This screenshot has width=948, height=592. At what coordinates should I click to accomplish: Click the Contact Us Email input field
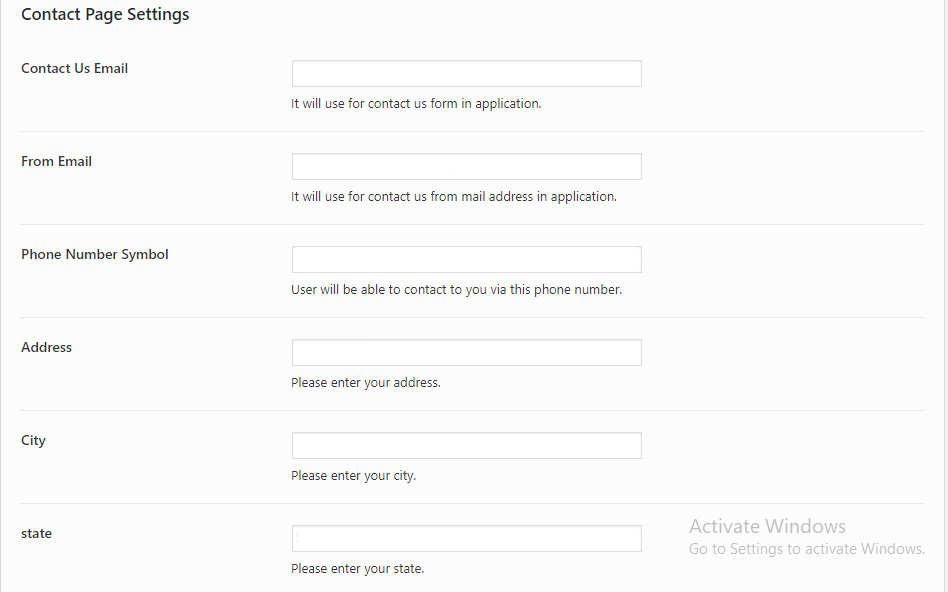(466, 74)
